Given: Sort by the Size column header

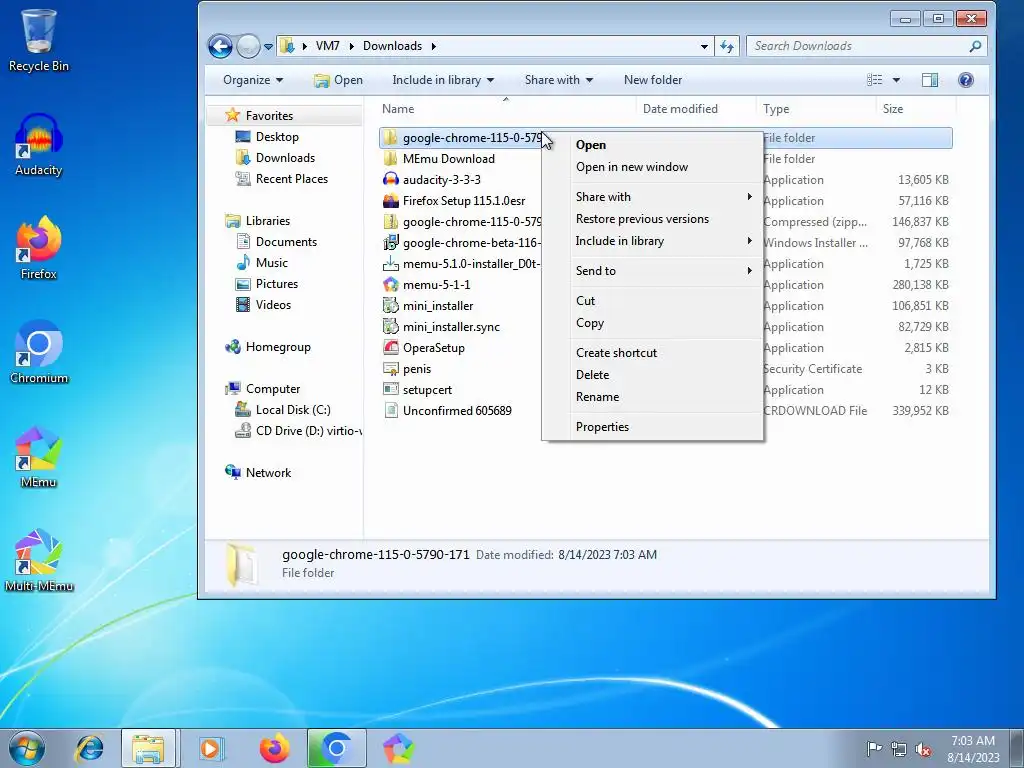Looking at the screenshot, I should pyautogui.click(x=916, y=109).
